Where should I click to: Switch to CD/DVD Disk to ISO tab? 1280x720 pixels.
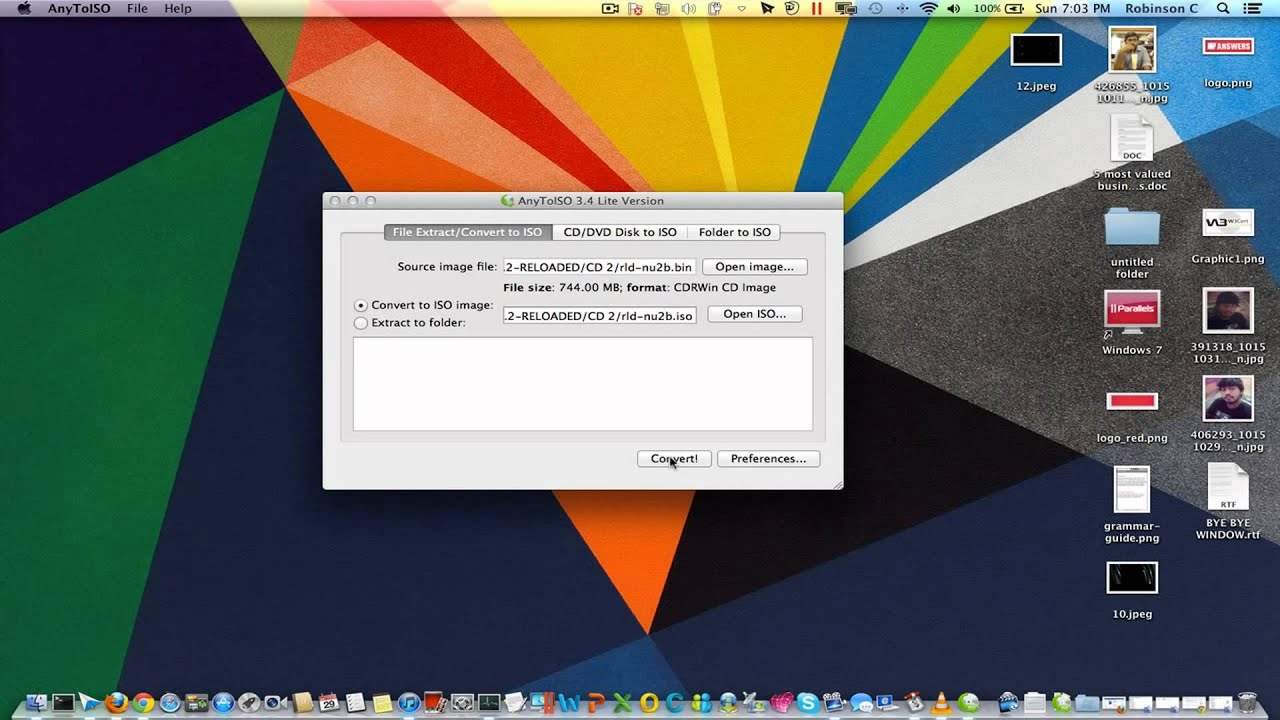point(620,232)
